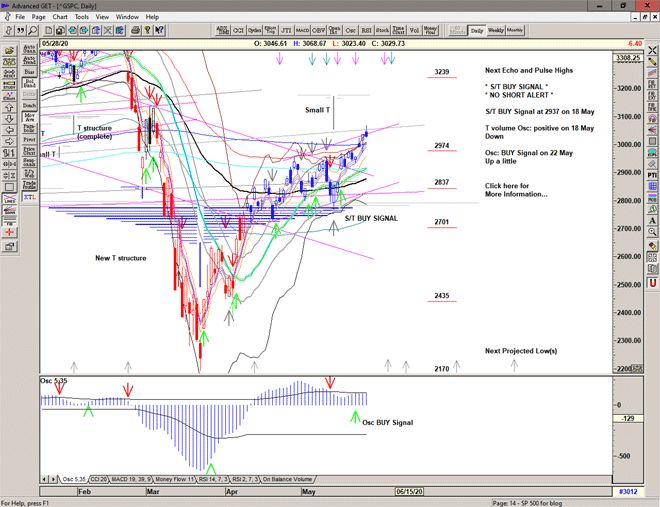Viewport: 660px width, 507px height.
Task: Switch chart to Monthly timeframe
Action: (x=515, y=30)
